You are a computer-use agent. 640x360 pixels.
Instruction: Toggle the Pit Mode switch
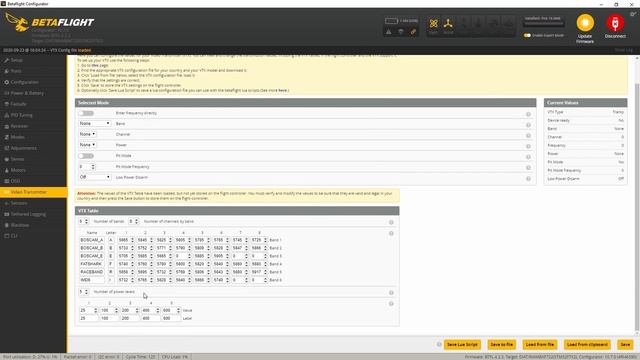point(86,156)
